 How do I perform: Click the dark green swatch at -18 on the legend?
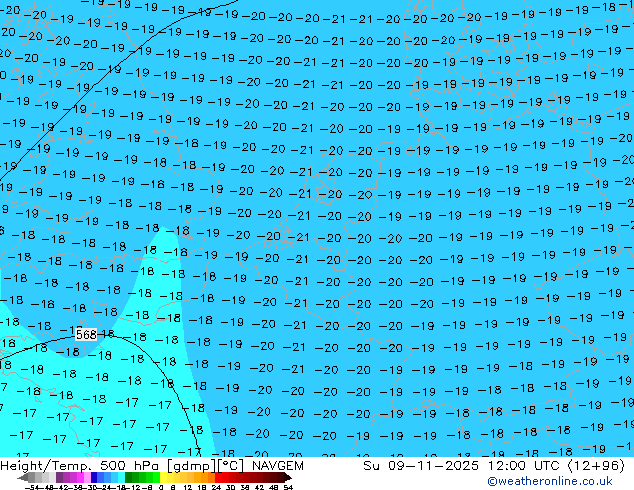[x=129, y=477]
